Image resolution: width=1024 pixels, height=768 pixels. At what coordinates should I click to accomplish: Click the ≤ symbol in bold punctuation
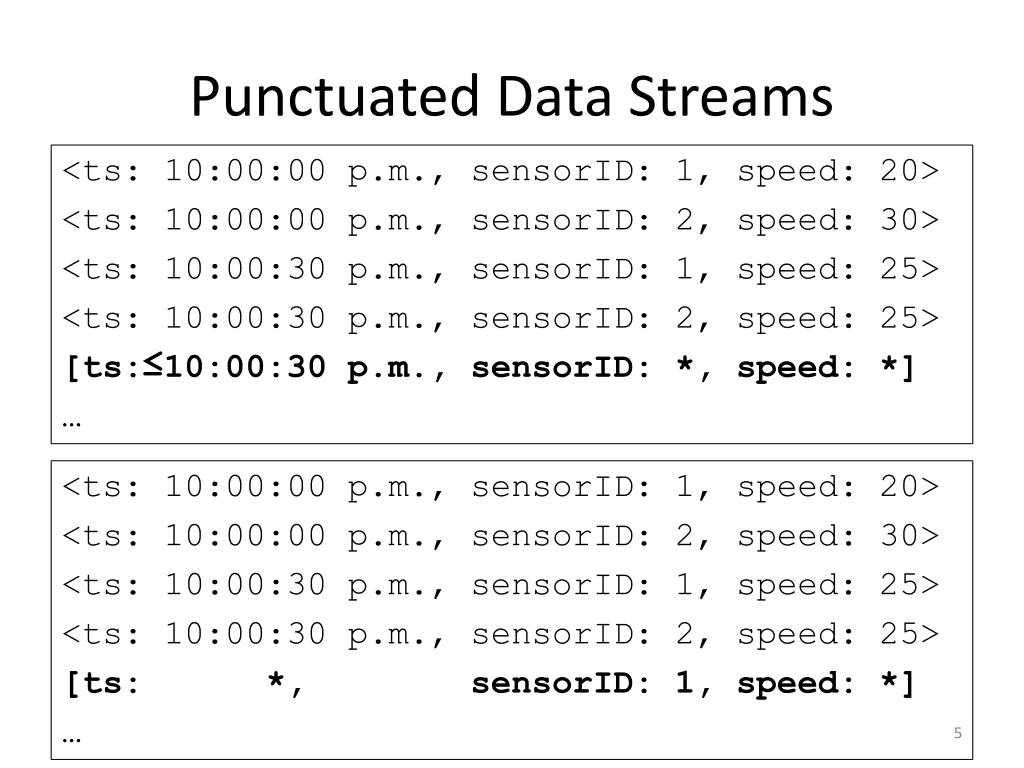pyautogui.click(x=152, y=364)
